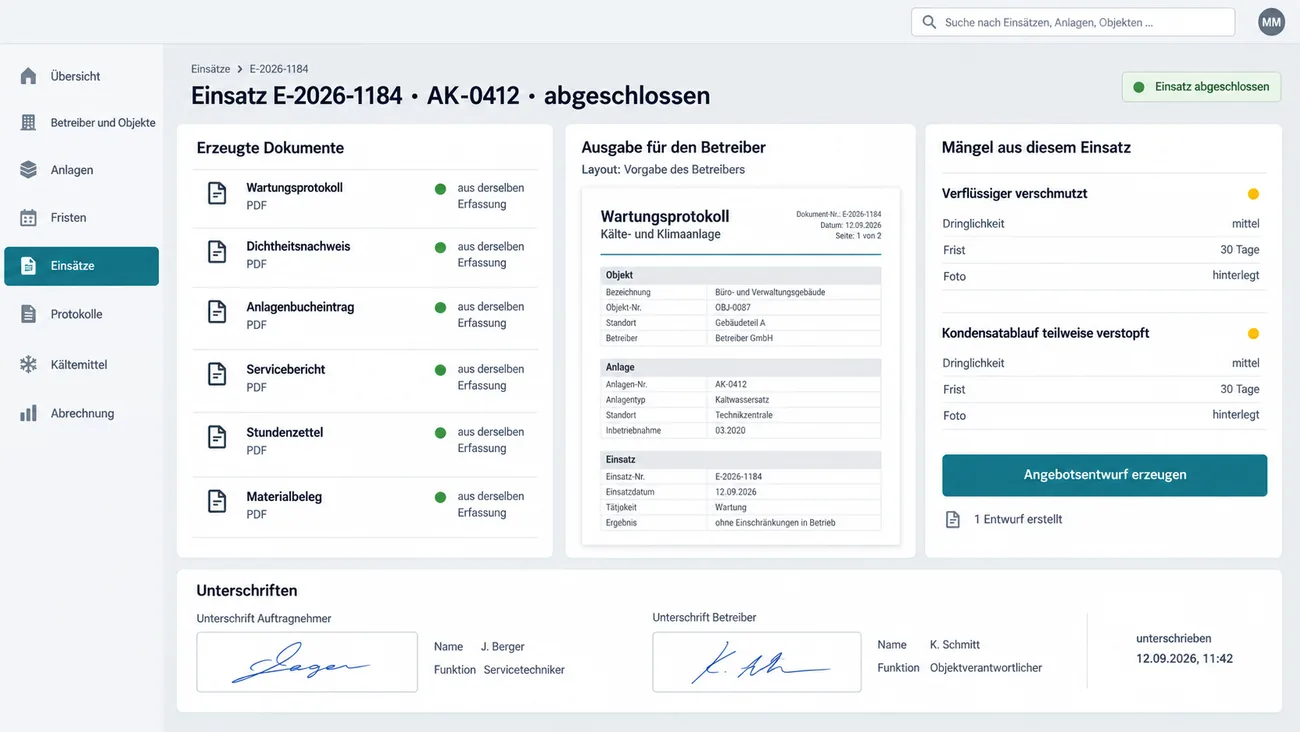
Task: Click the Servicebericht document name
Action: 286,369
